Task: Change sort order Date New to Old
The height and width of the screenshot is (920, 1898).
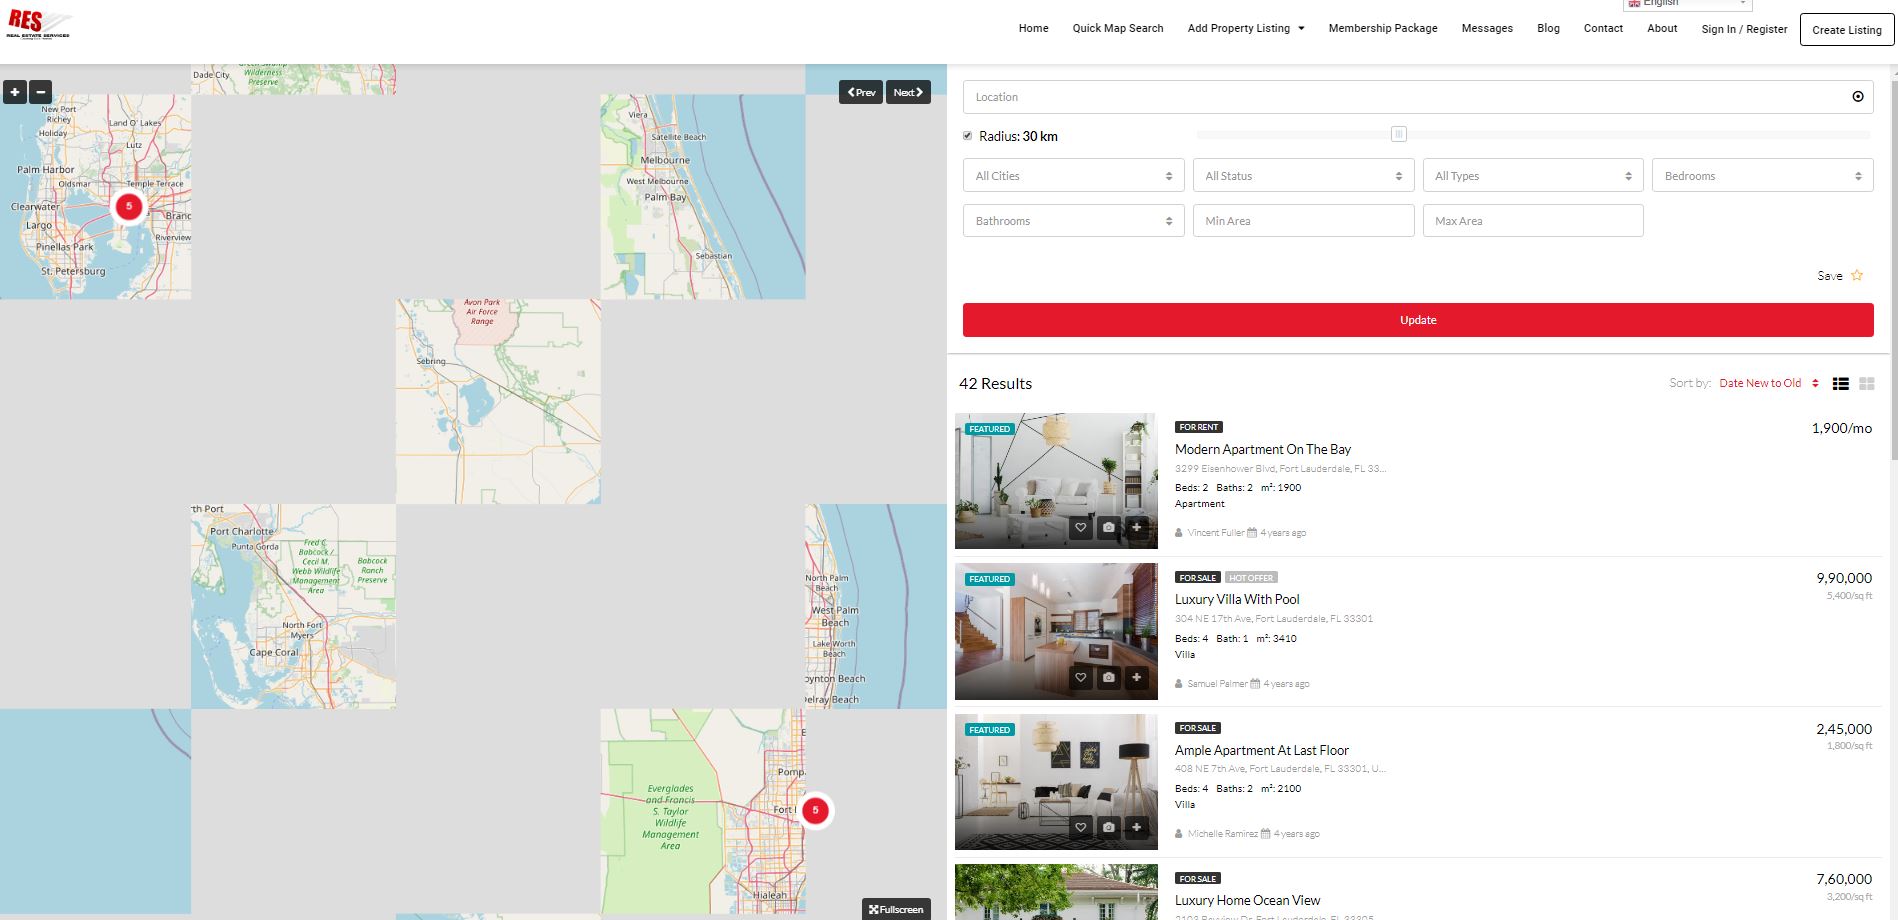Action: [x=1768, y=383]
